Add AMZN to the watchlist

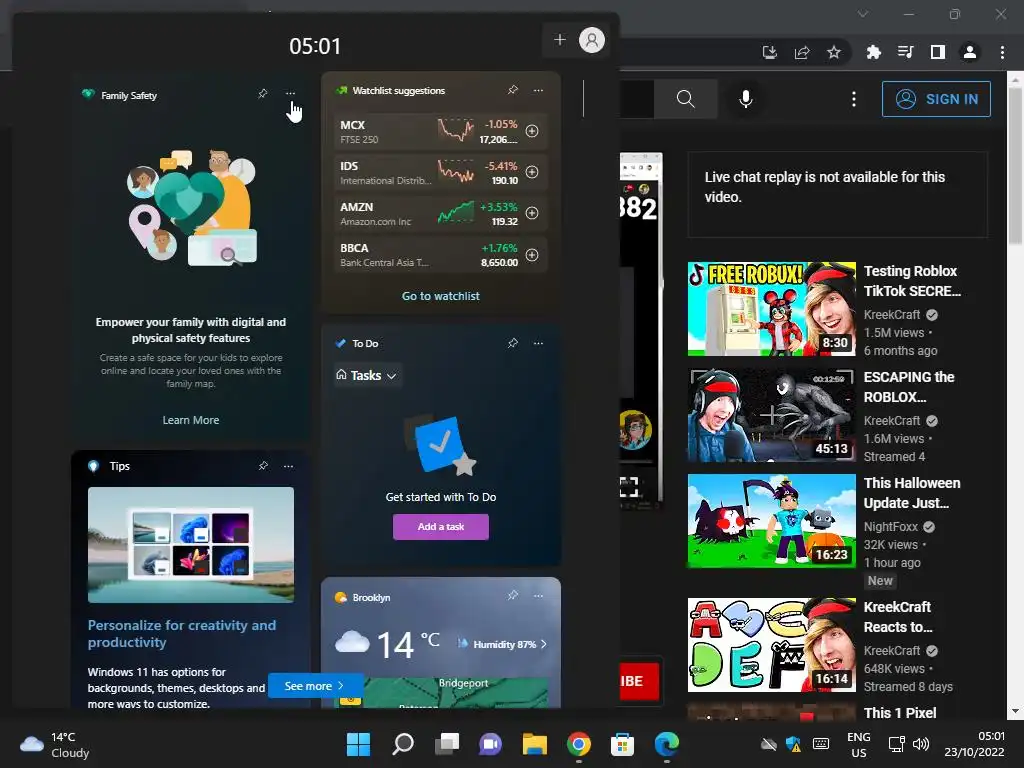click(x=532, y=213)
